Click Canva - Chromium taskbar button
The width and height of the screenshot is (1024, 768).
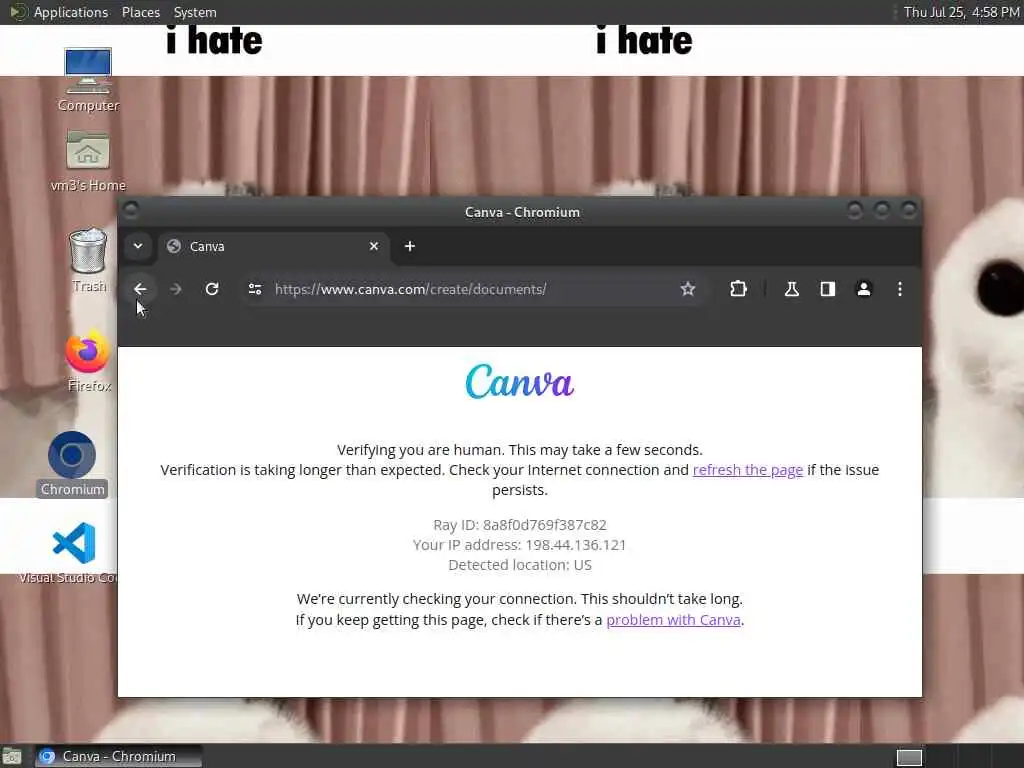pos(118,756)
